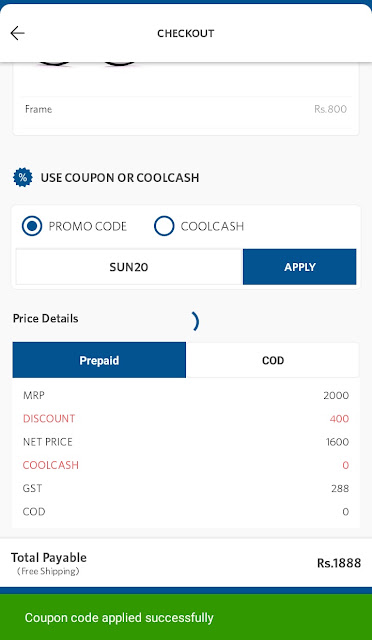Click the COOLCASH row in price details

(x=186, y=465)
